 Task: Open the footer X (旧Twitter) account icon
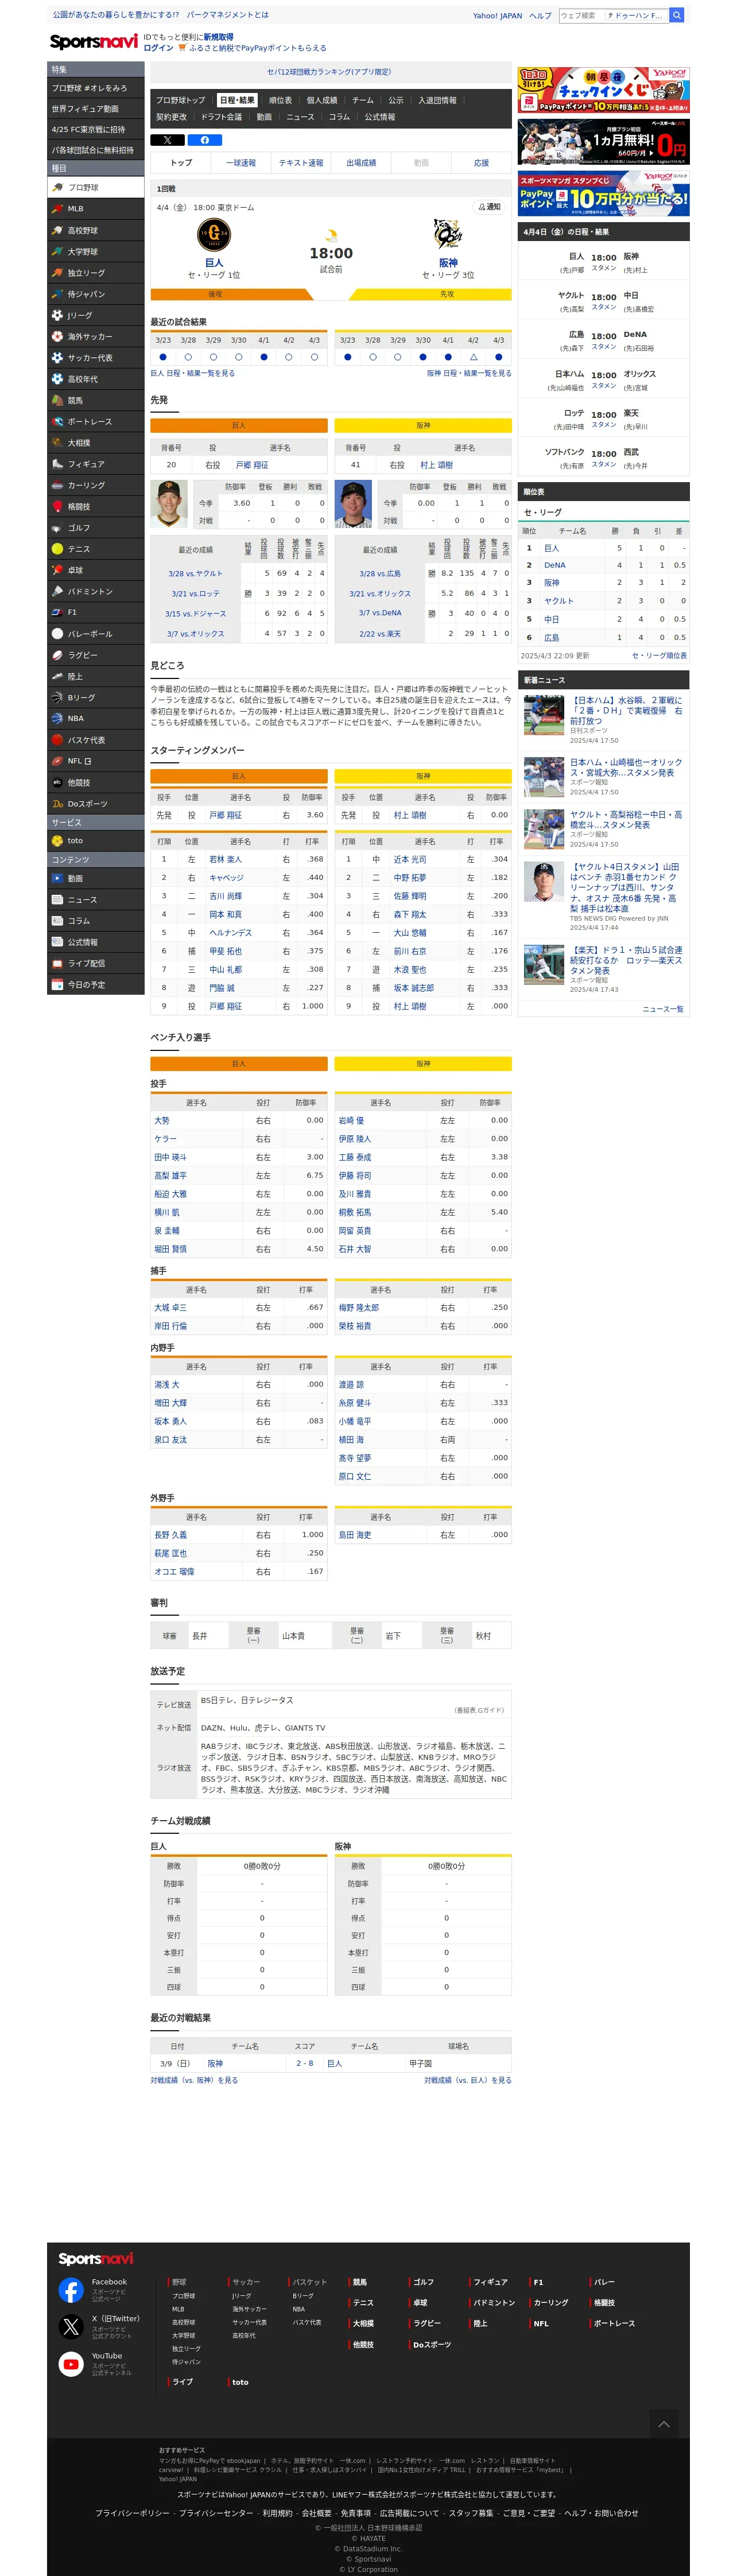click(x=71, y=2326)
